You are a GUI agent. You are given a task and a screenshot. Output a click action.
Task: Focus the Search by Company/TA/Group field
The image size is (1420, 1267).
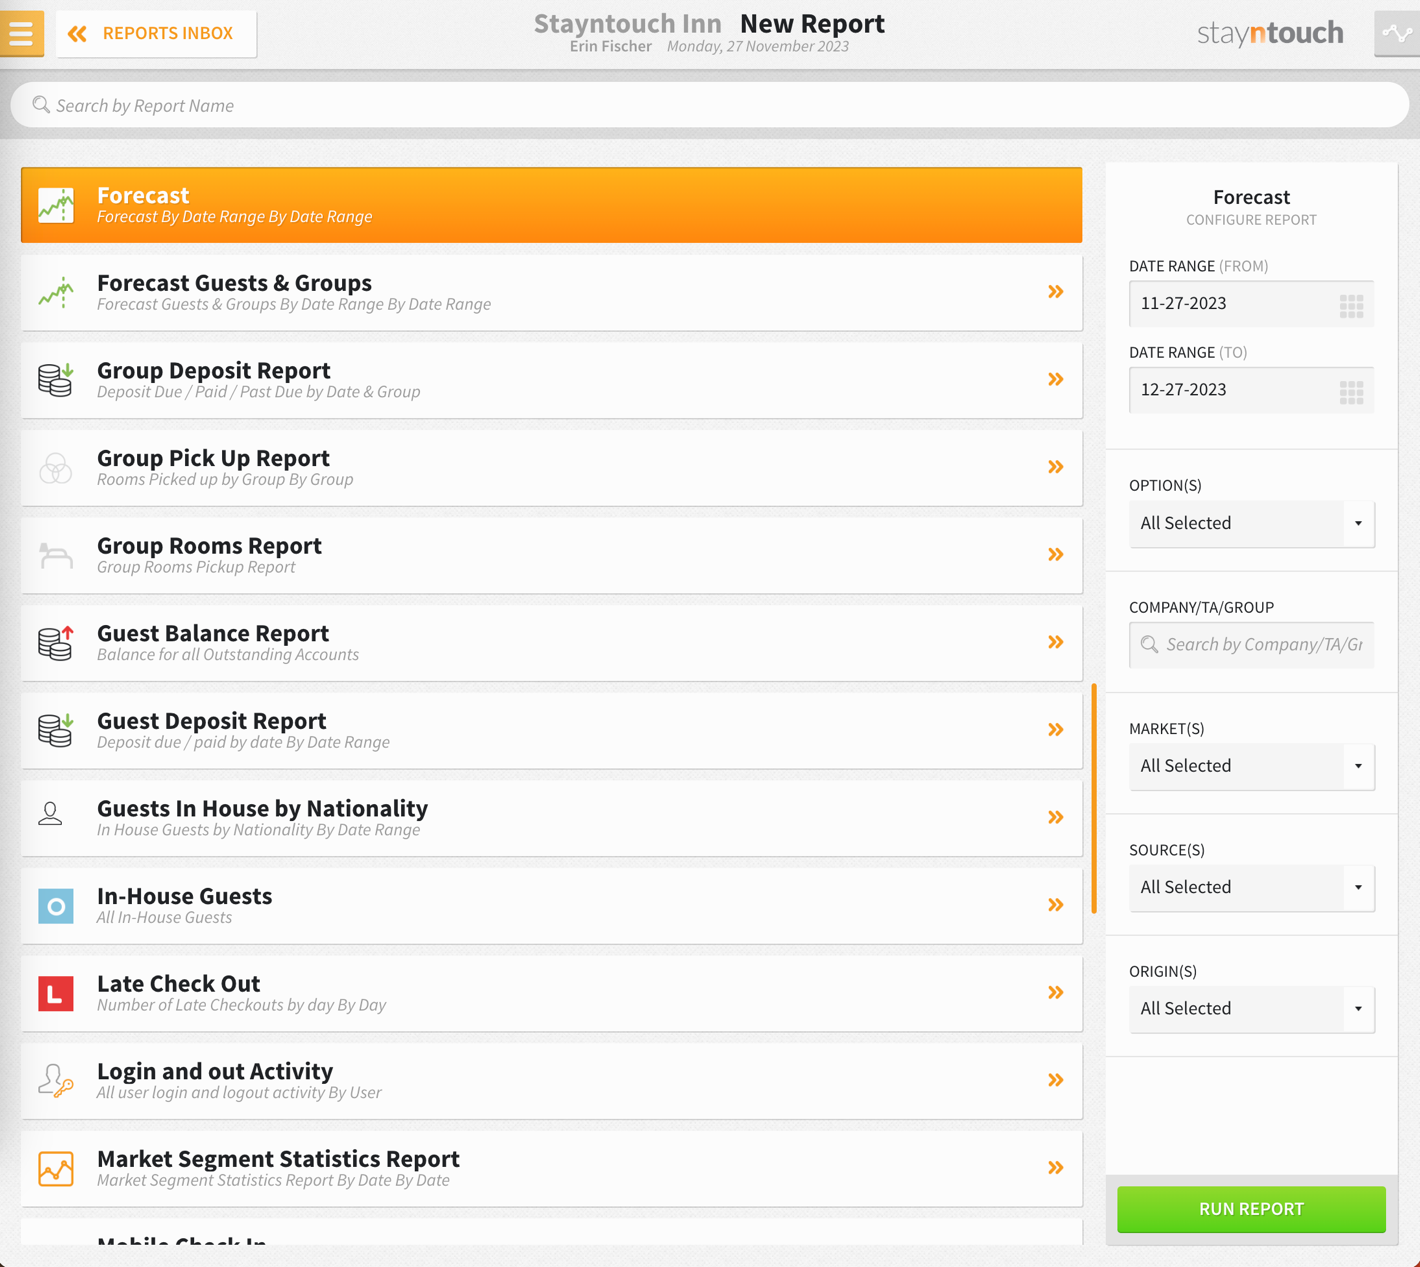tap(1251, 645)
